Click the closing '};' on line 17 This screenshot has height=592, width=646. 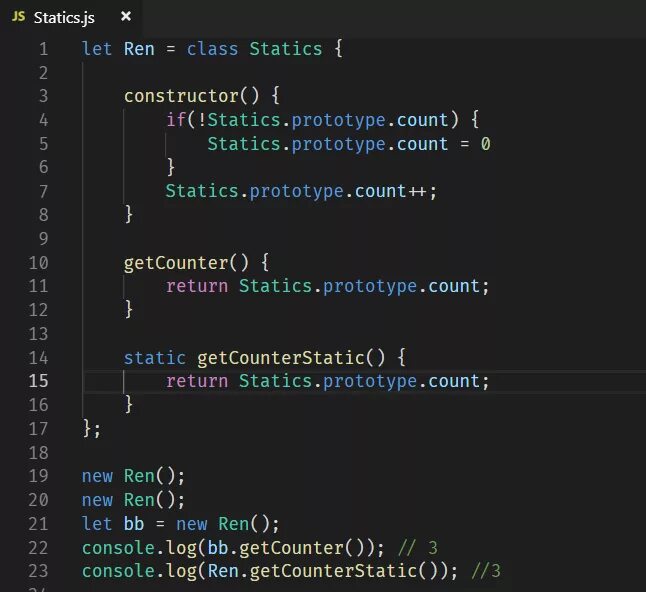point(91,429)
